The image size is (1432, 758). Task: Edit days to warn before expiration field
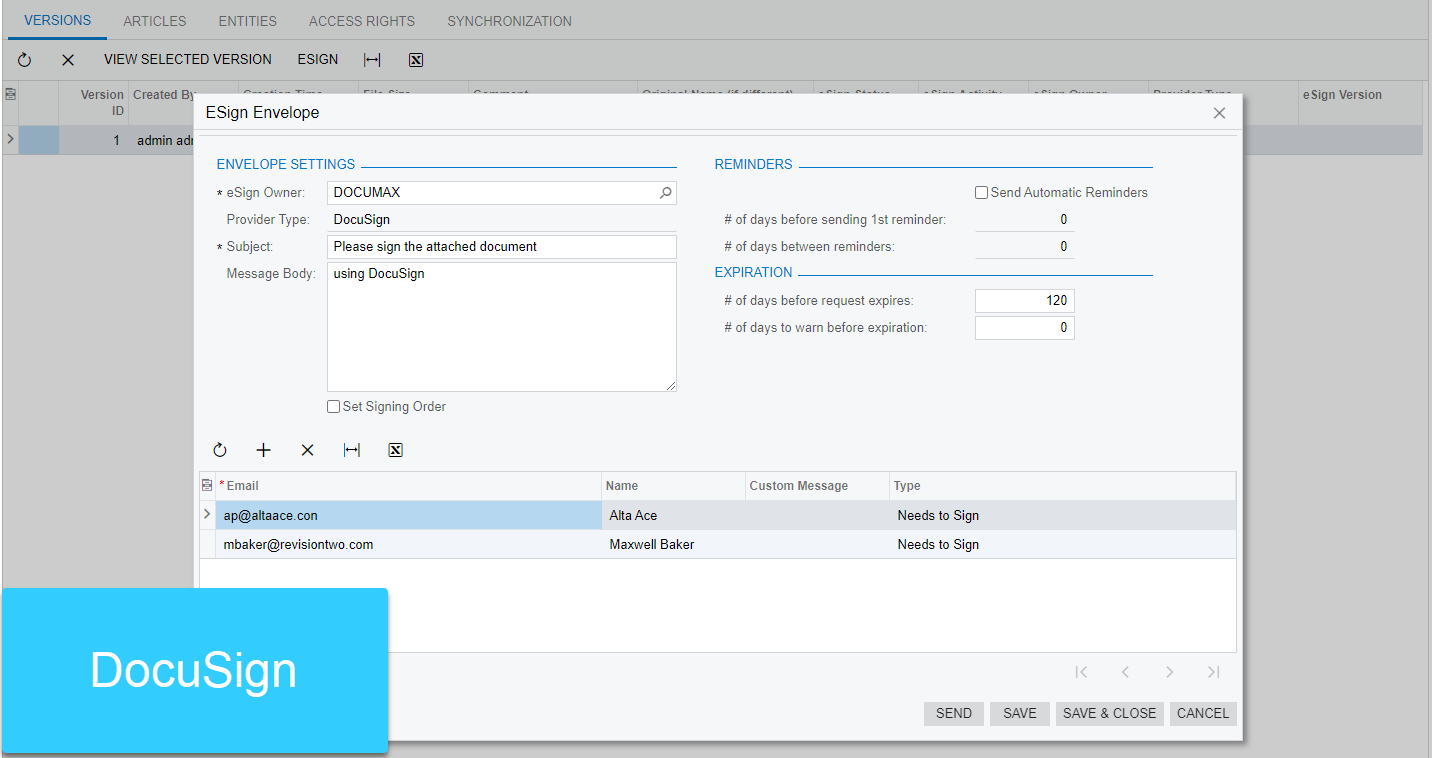[x=1025, y=328]
